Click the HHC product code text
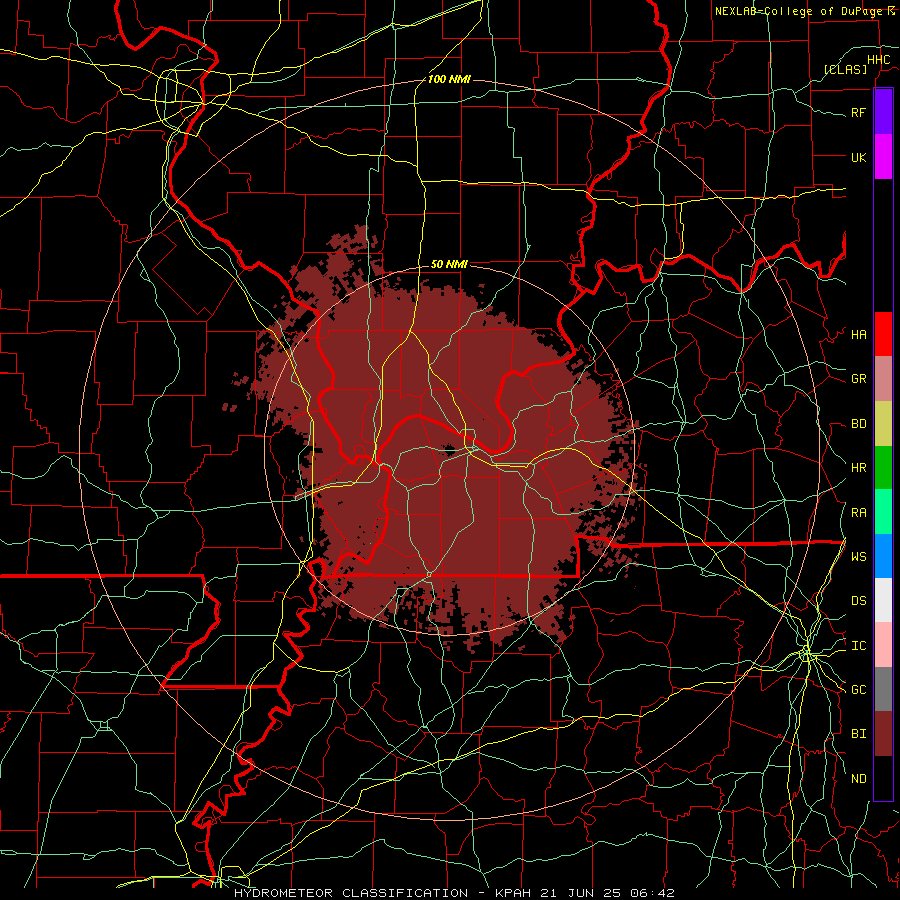Viewport: 900px width, 900px height. click(x=879, y=60)
